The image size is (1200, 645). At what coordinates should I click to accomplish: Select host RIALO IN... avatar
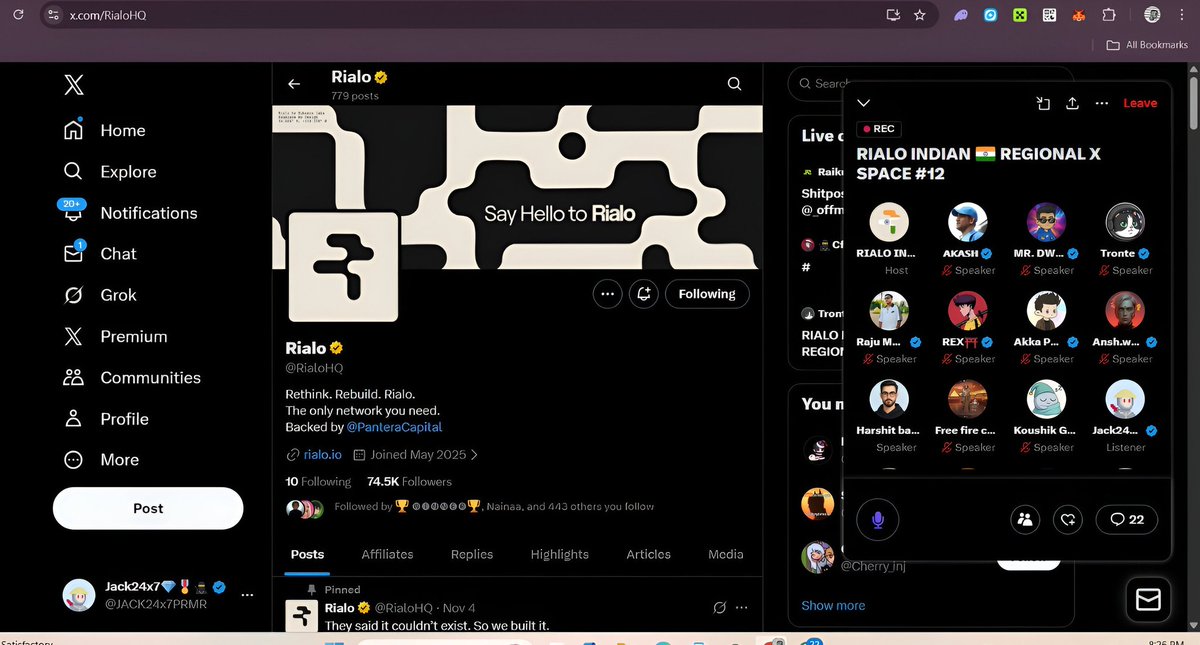click(889, 222)
